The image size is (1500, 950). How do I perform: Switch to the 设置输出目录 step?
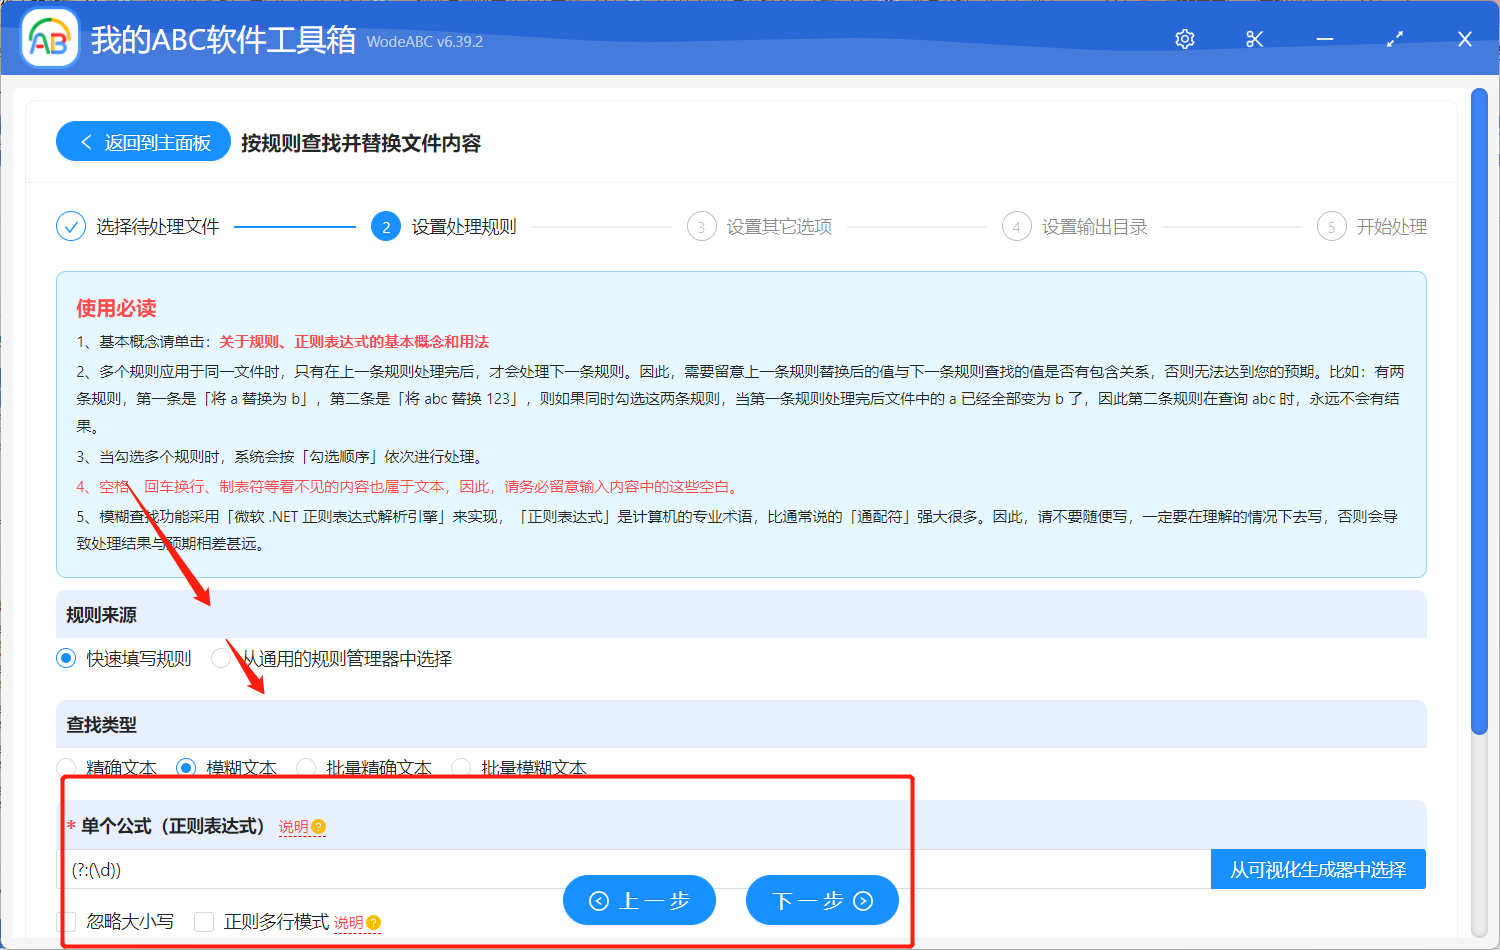tap(1016, 226)
